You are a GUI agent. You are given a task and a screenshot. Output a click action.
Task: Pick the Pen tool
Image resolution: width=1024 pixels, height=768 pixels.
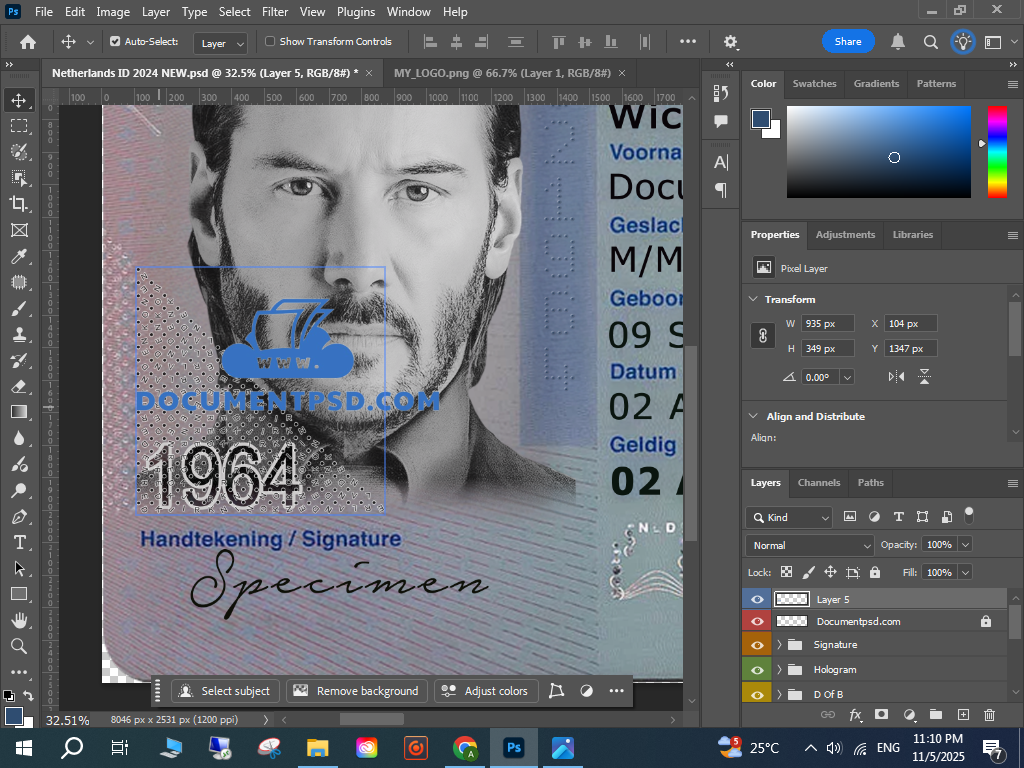click(x=19, y=516)
